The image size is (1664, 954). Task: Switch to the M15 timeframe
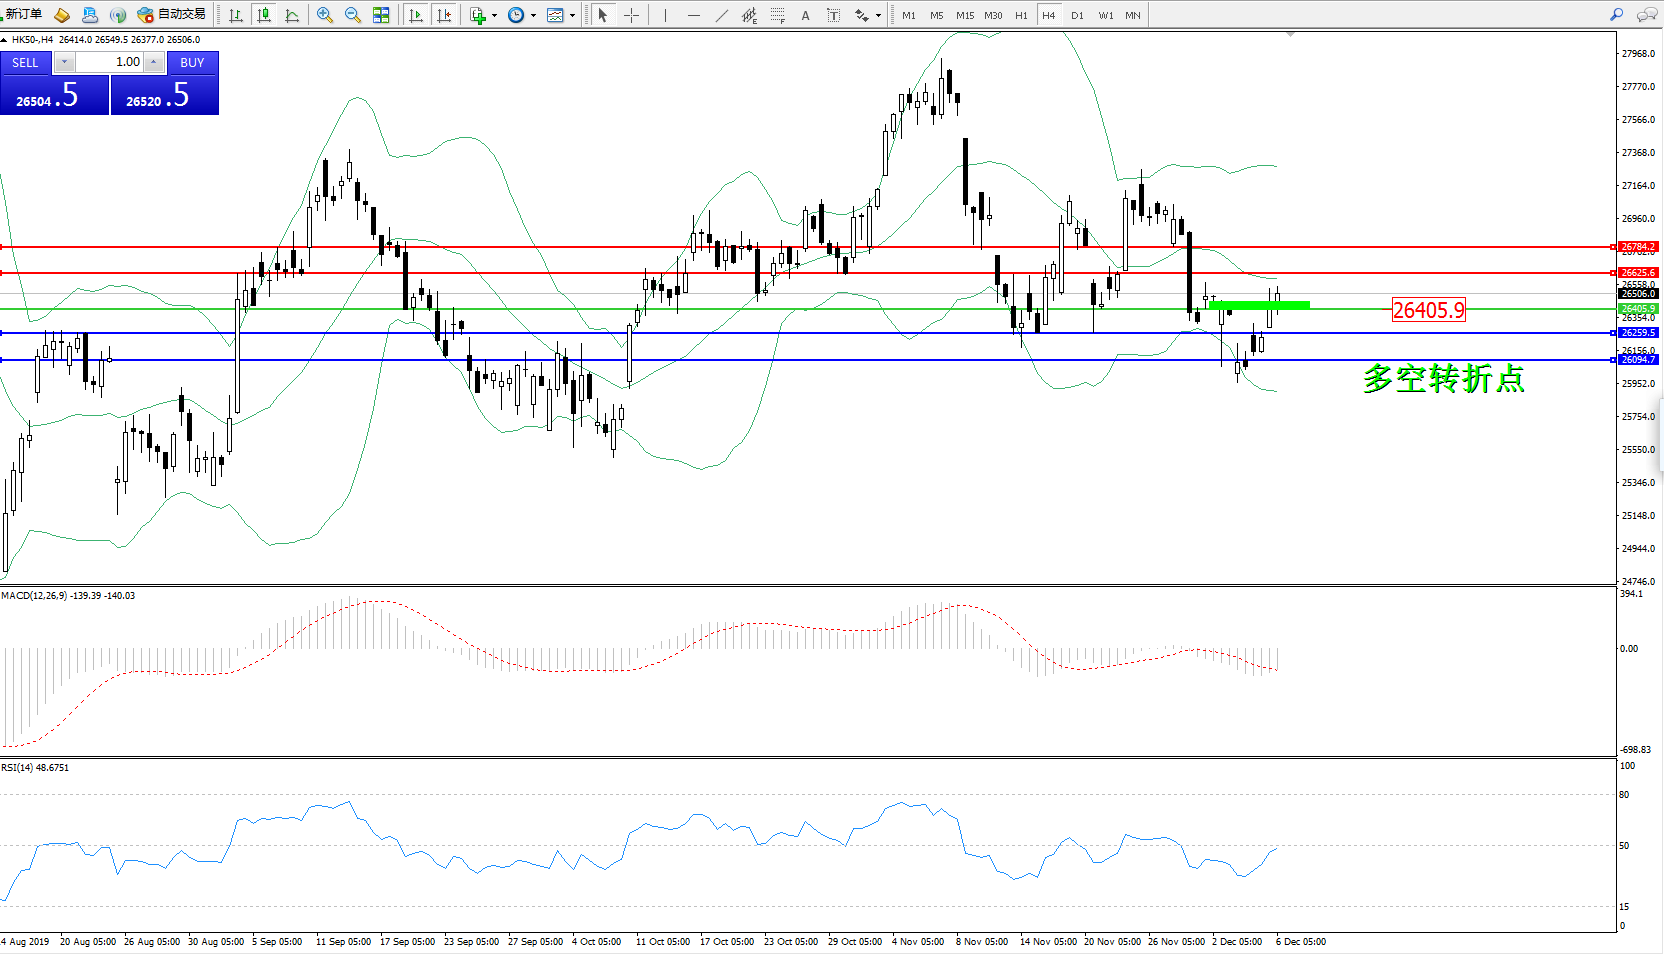click(964, 15)
